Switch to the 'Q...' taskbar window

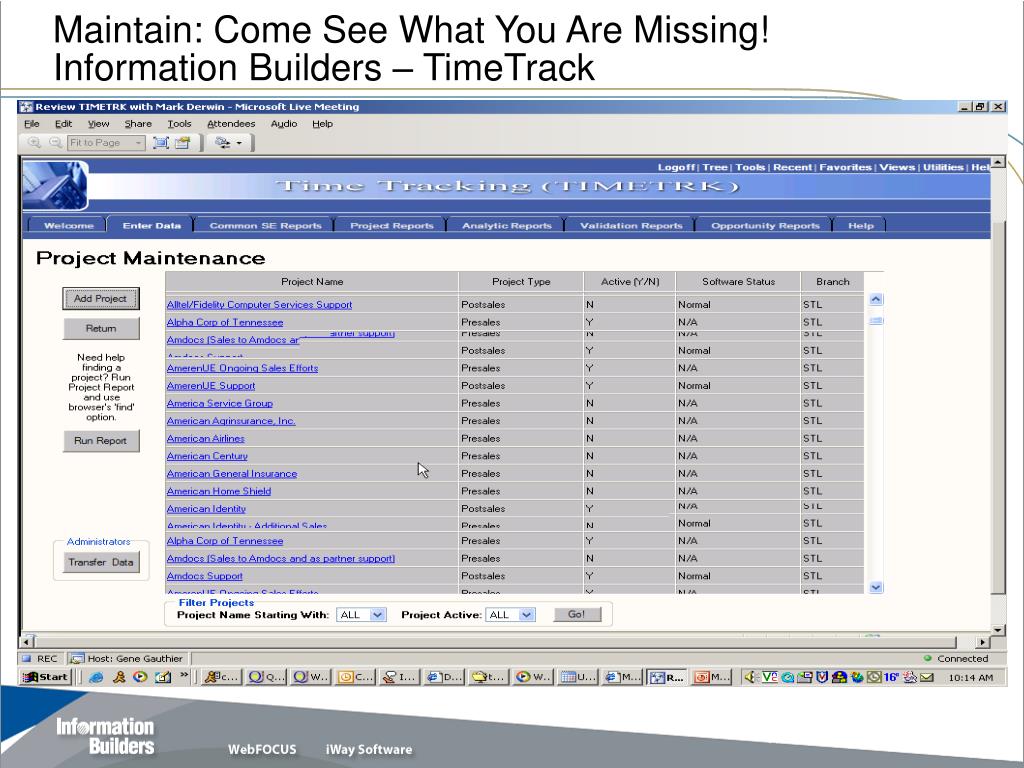point(266,677)
